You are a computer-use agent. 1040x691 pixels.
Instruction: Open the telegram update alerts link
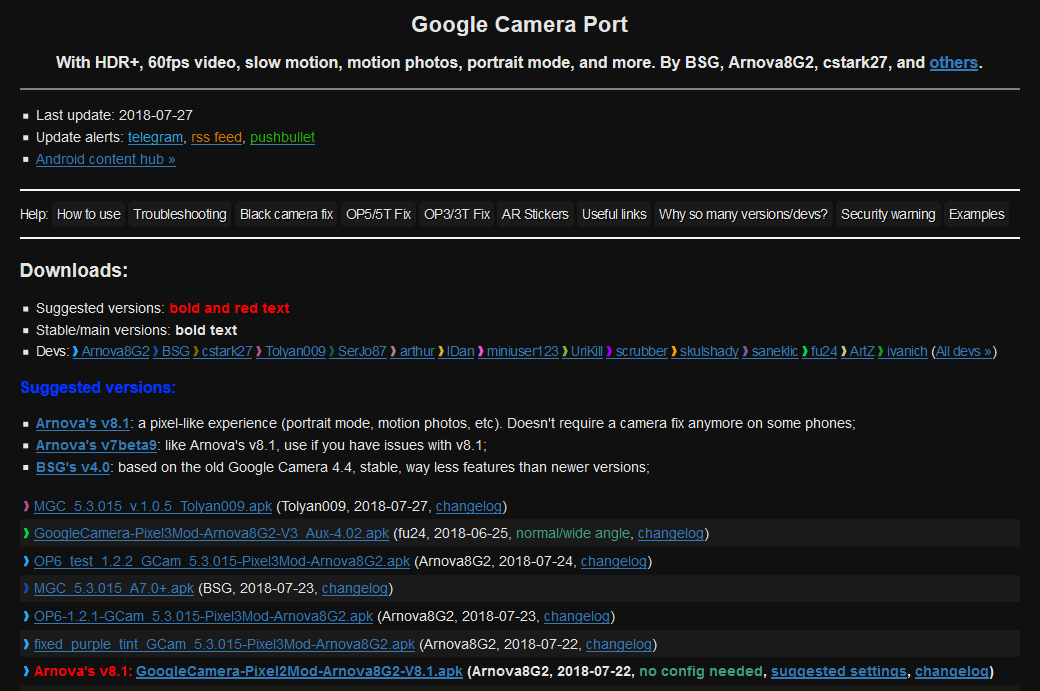(155, 137)
